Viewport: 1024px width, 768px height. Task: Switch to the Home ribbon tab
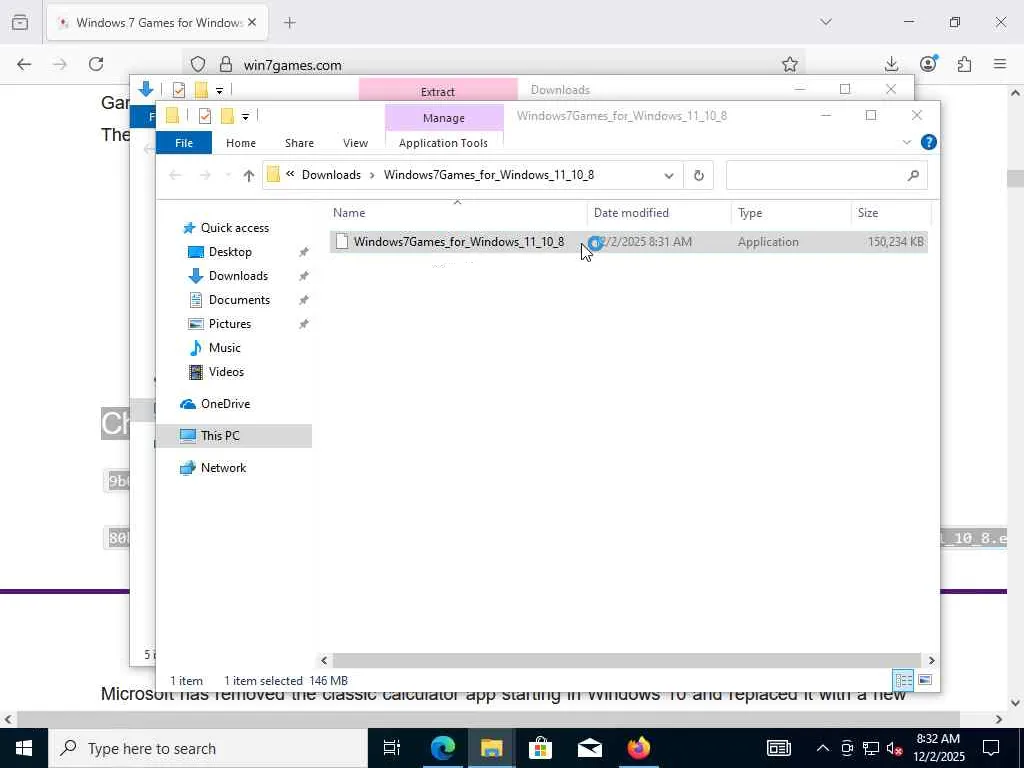(x=240, y=142)
